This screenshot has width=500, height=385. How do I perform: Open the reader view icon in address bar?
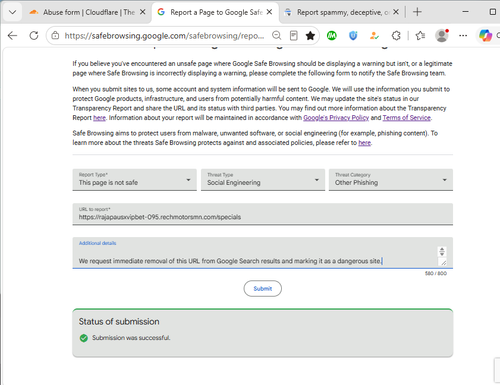click(x=294, y=36)
